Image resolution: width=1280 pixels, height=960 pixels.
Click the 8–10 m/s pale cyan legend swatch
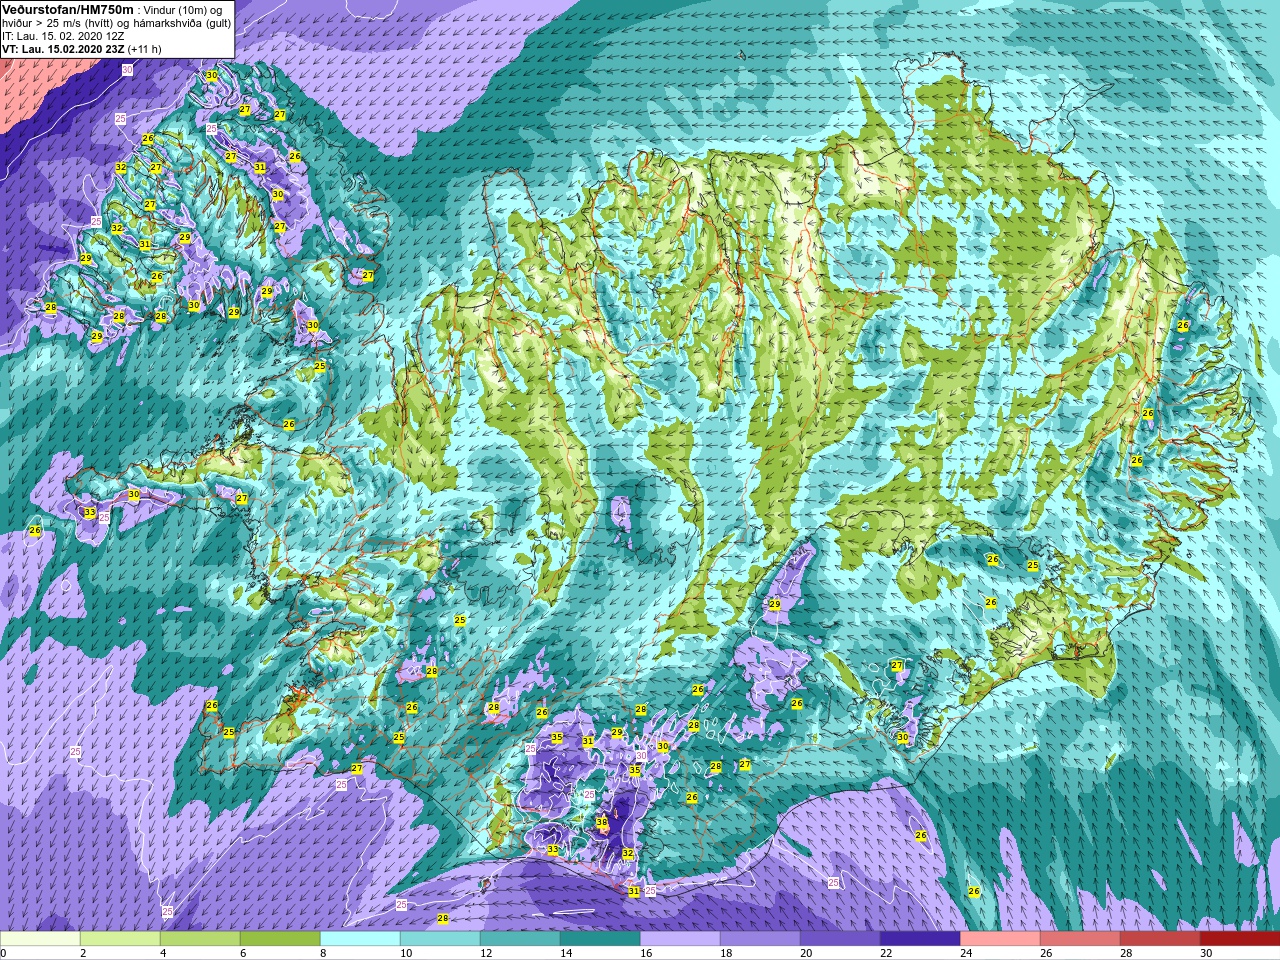point(360,939)
